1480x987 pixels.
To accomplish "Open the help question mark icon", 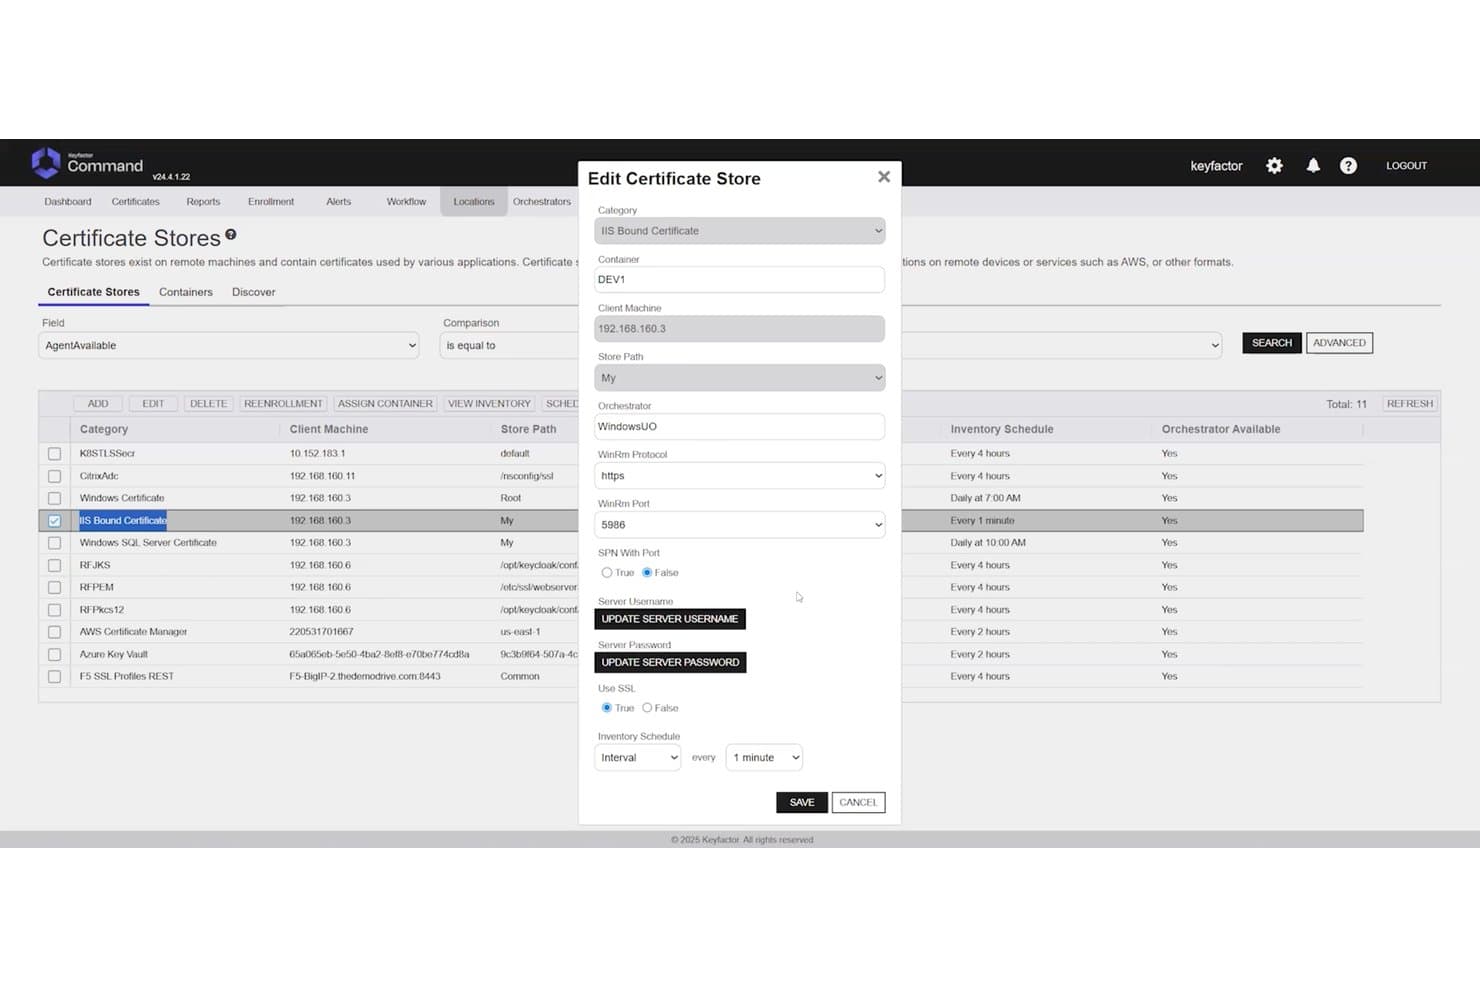I will coord(1348,166).
